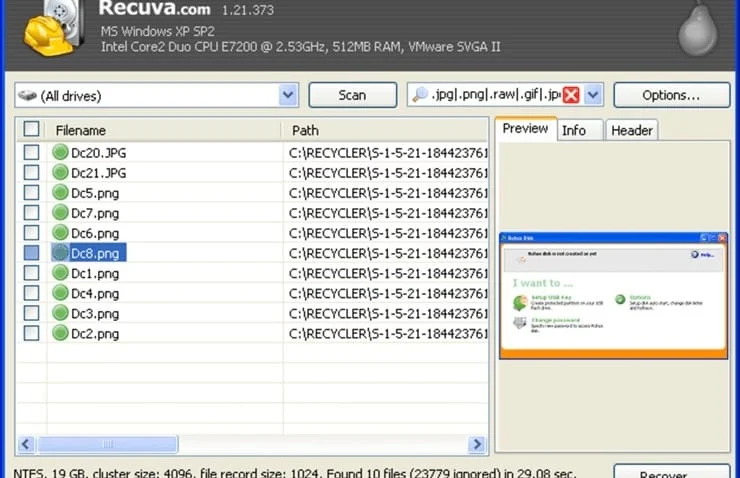Click the green status icon of Dc1.png
This screenshot has width=740, height=478.
60,273
